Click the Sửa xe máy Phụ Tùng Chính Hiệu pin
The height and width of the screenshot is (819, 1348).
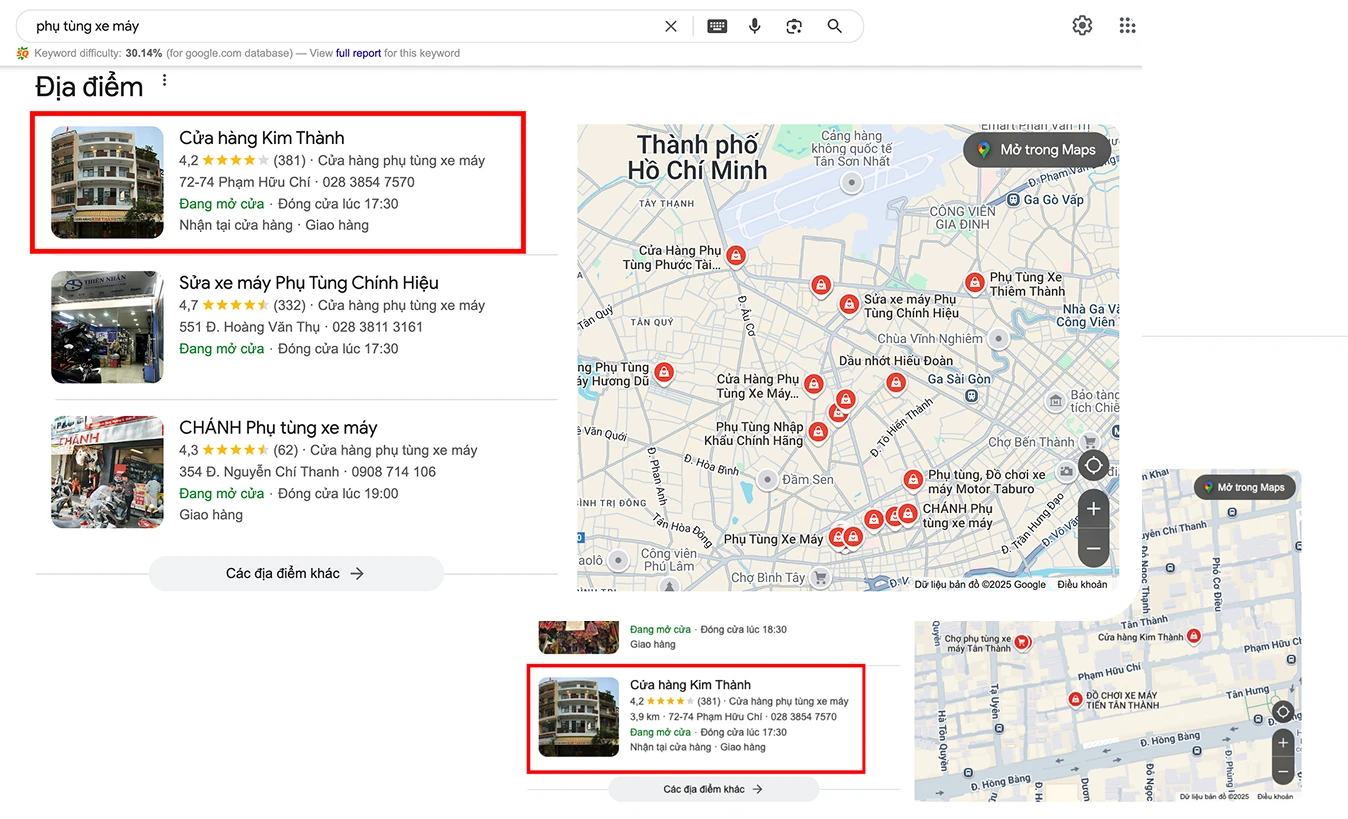(849, 304)
